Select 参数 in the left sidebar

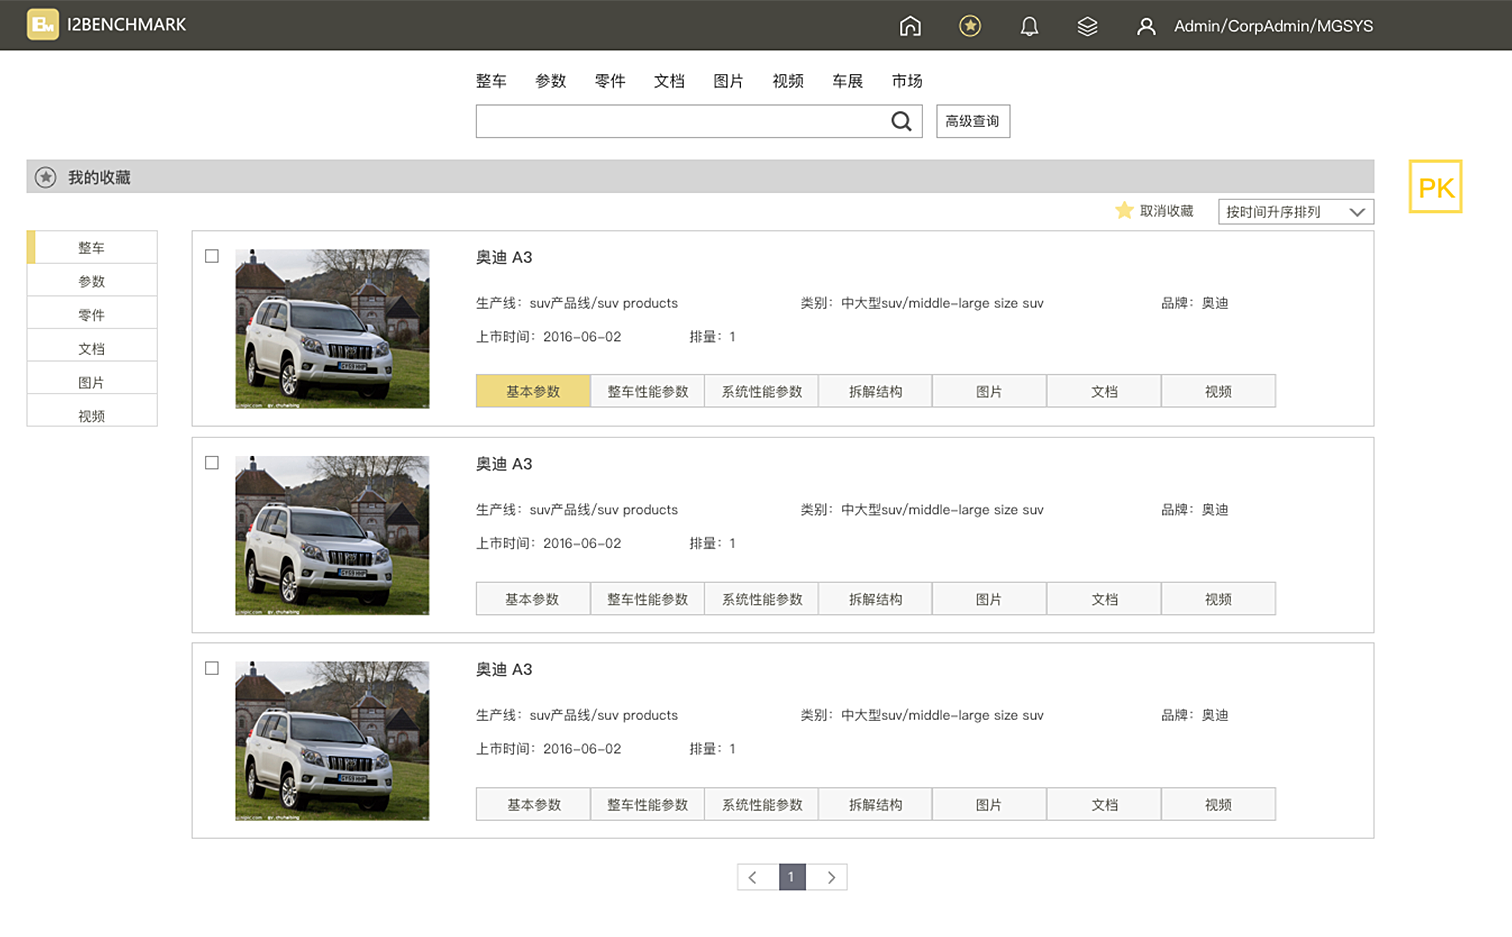tap(92, 281)
